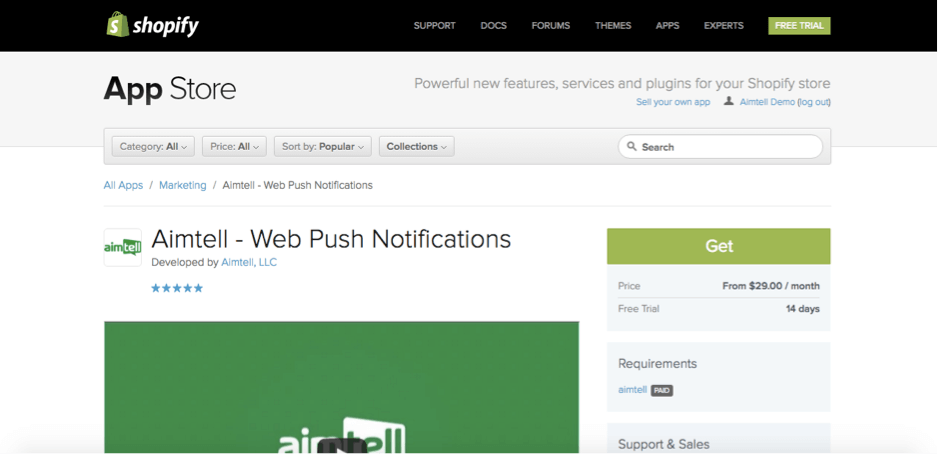This screenshot has width=938, height=454.
Task: Click the Aimtell - Web Push Notifications heading
Action: (x=331, y=239)
